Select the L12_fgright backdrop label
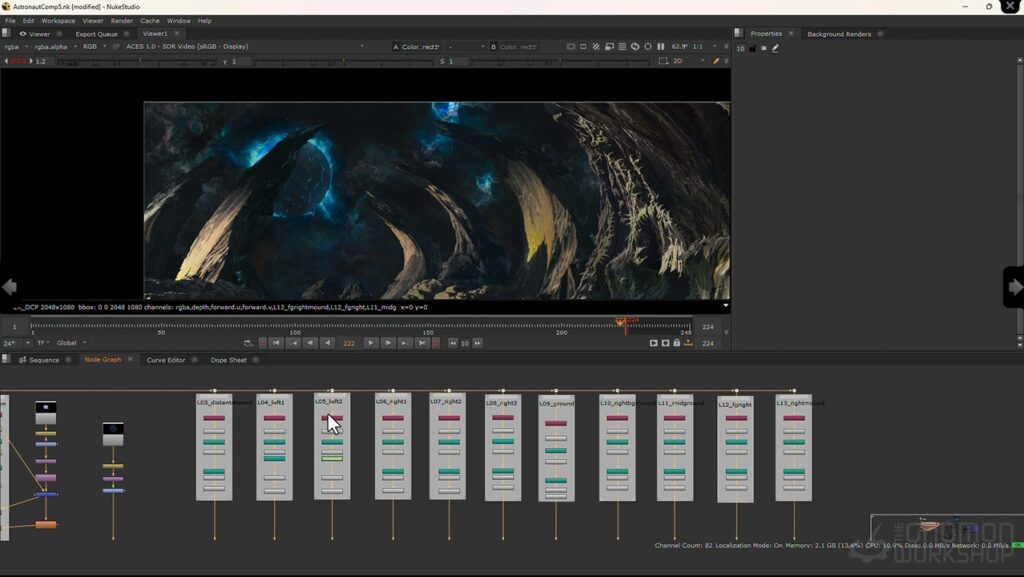This screenshot has width=1024, height=577. point(735,405)
